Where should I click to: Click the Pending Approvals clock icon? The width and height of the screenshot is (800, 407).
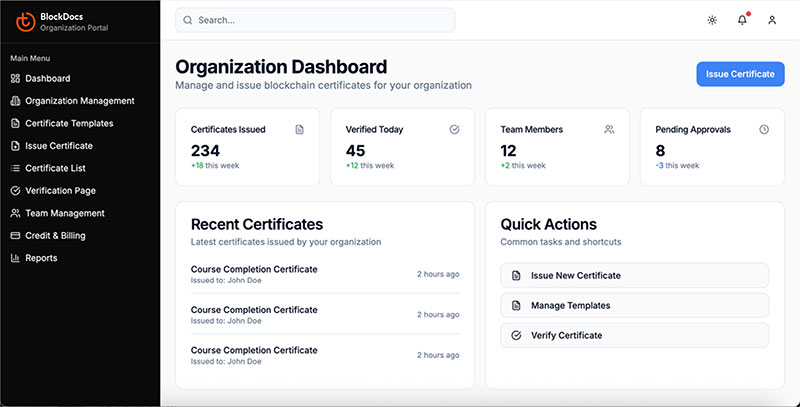[x=764, y=129]
